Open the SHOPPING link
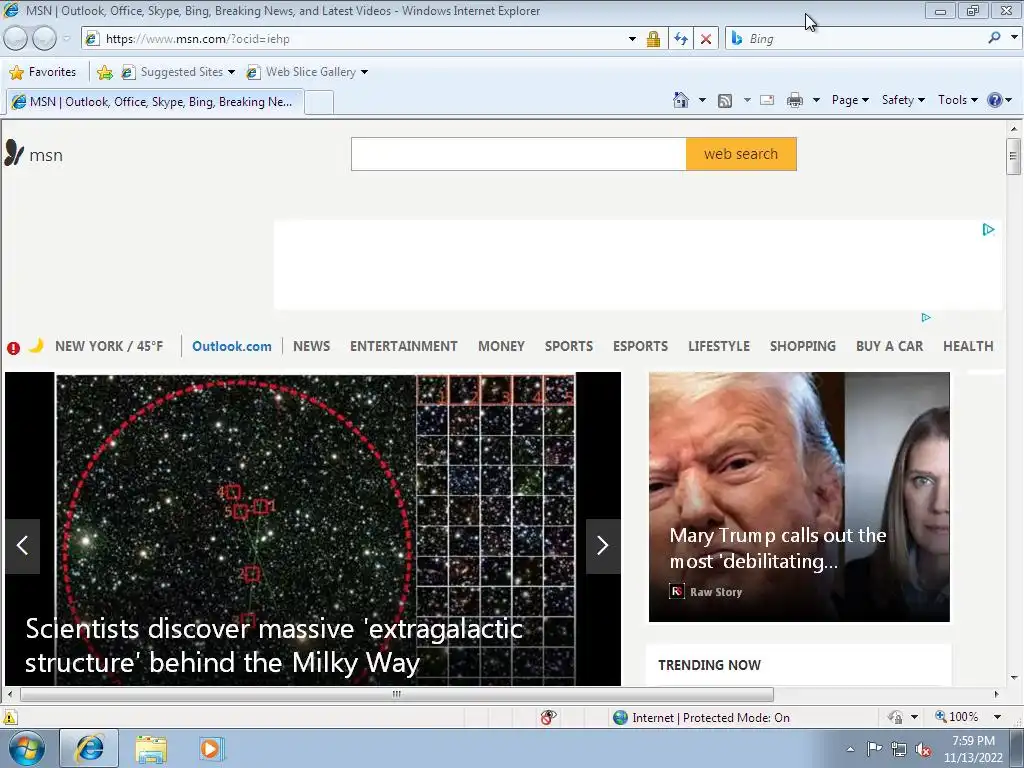This screenshot has height=768, width=1024. coord(803,346)
